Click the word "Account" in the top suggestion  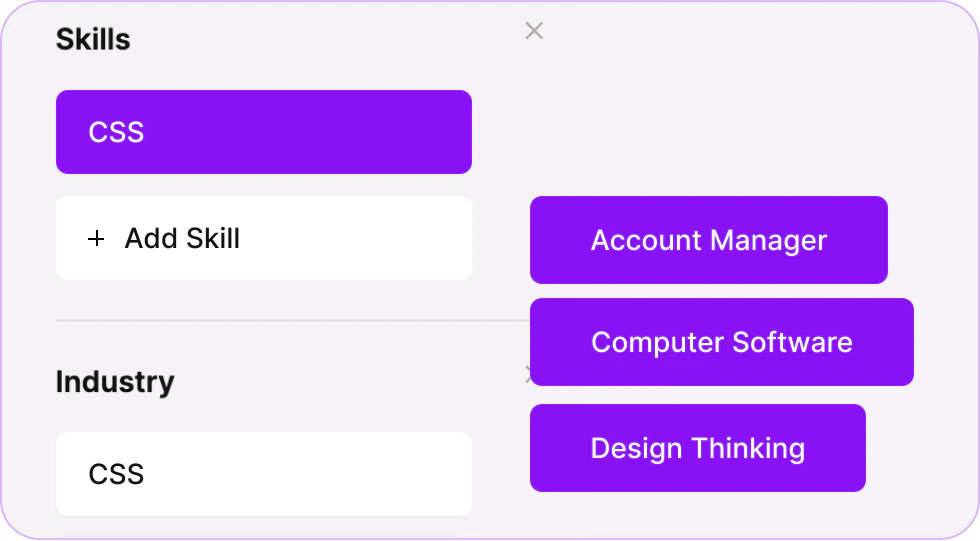click(x=647, y=240)
